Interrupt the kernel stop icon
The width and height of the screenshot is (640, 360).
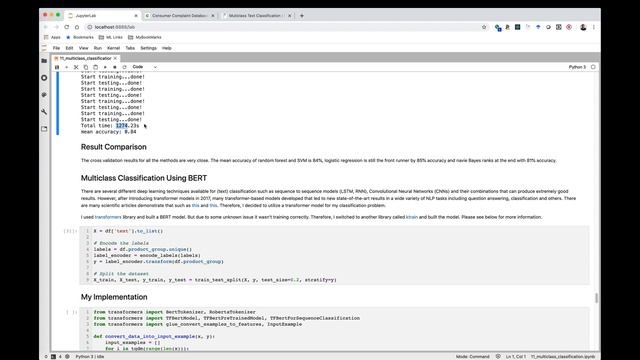tap(115, 67)
